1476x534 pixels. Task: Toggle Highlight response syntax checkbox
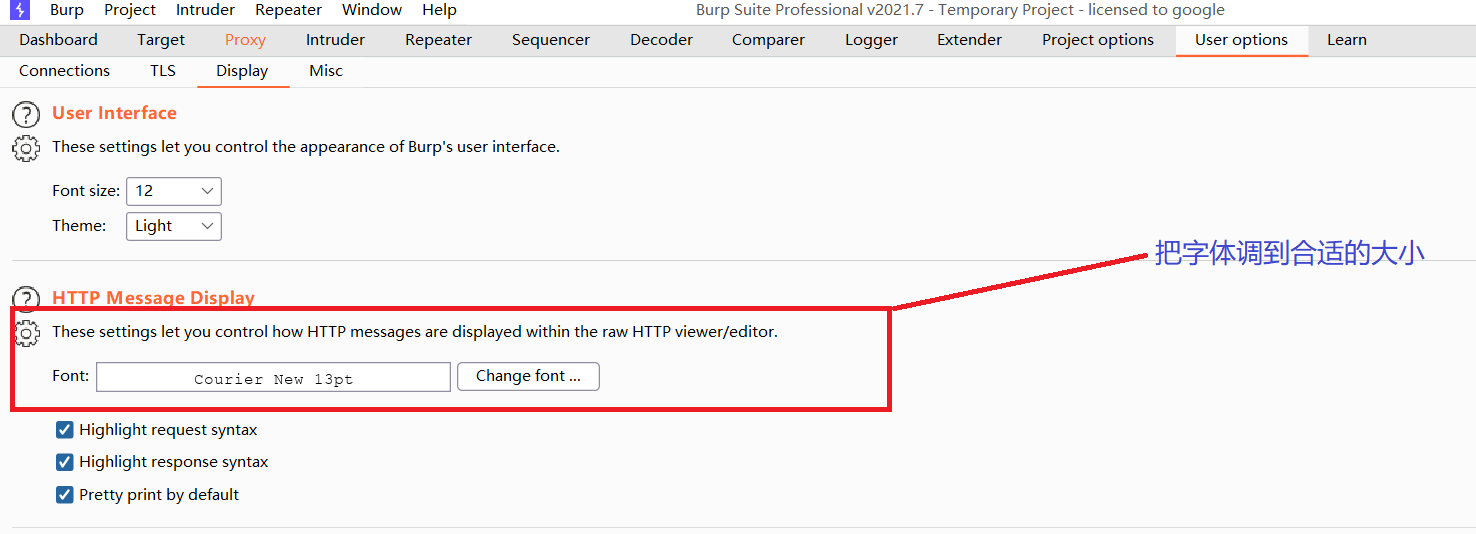(x=65, y=462)
